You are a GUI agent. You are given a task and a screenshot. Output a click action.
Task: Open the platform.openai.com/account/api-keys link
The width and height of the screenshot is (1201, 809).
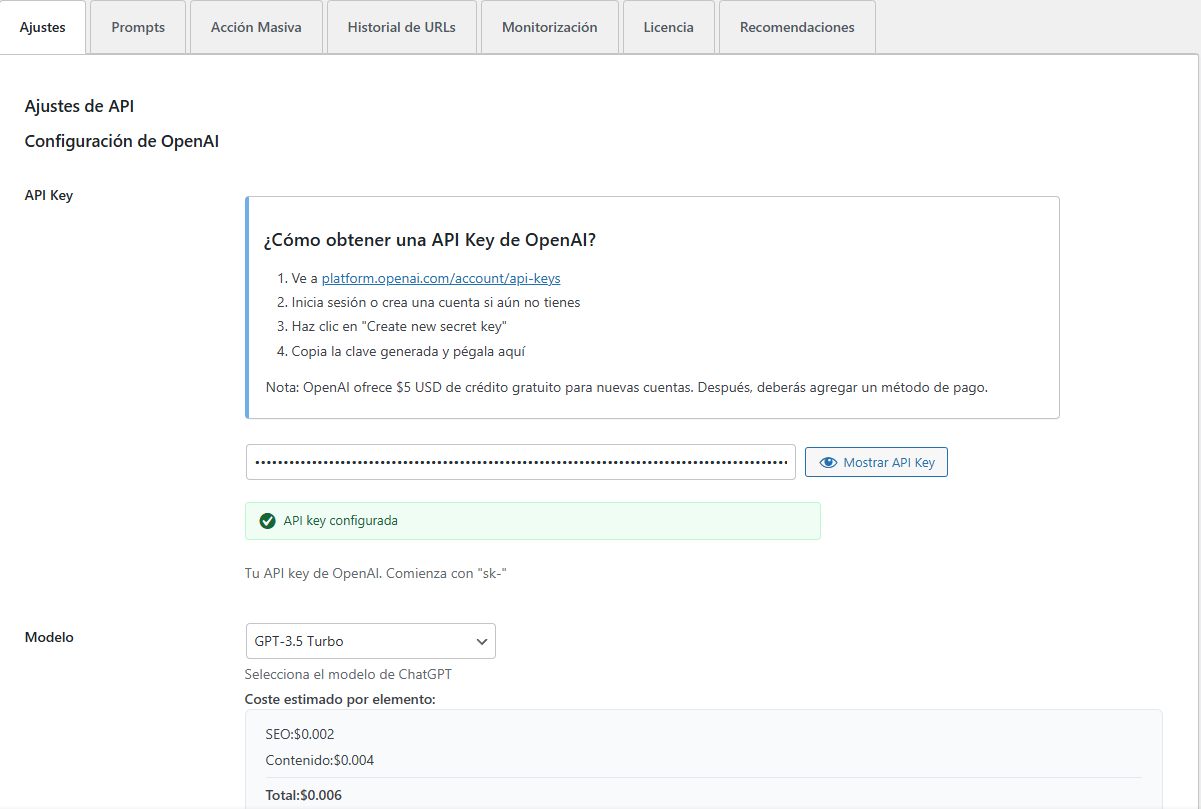pos(447,279)
